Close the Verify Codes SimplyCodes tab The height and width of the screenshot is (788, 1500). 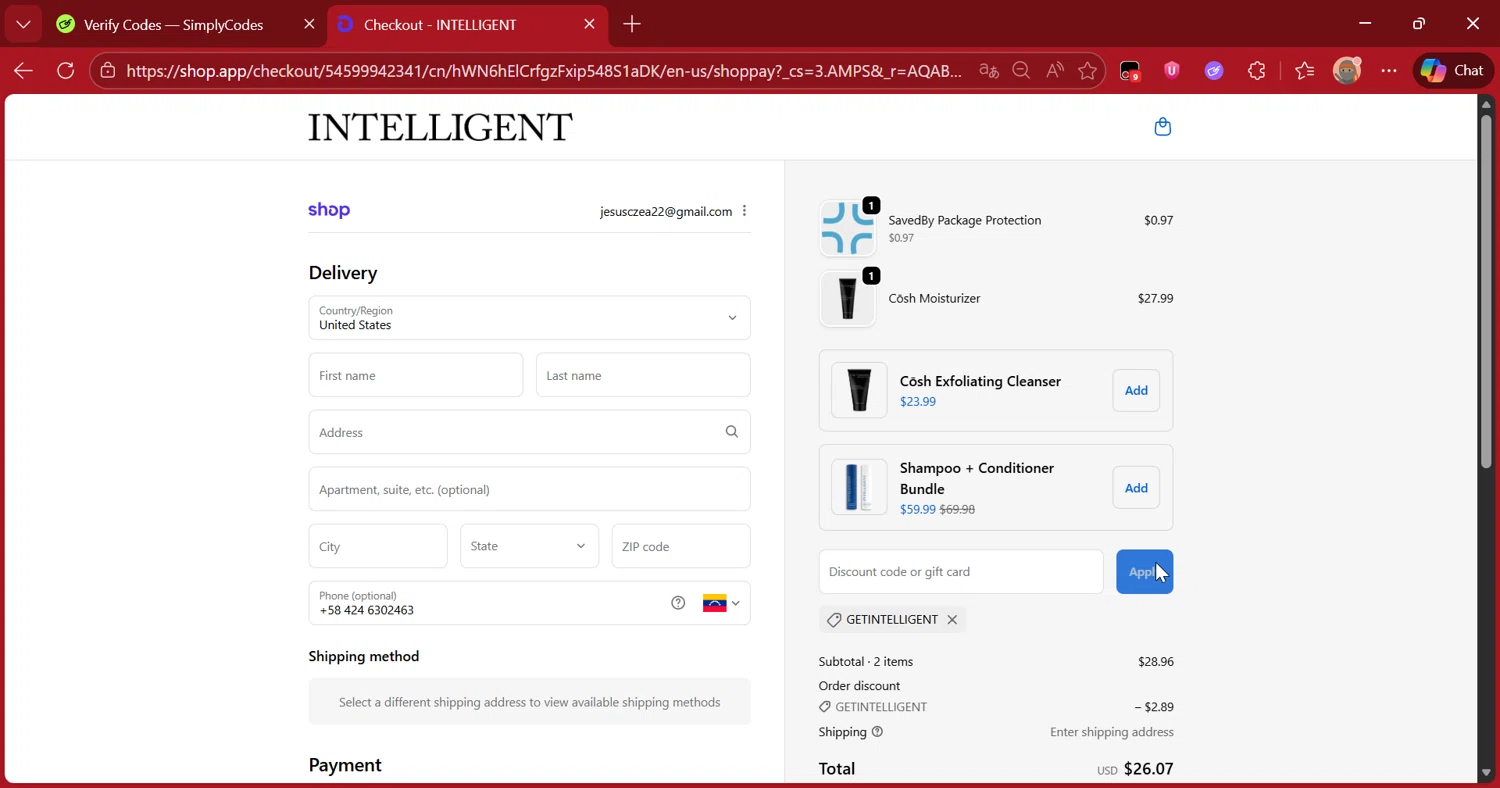pos(309,24)
